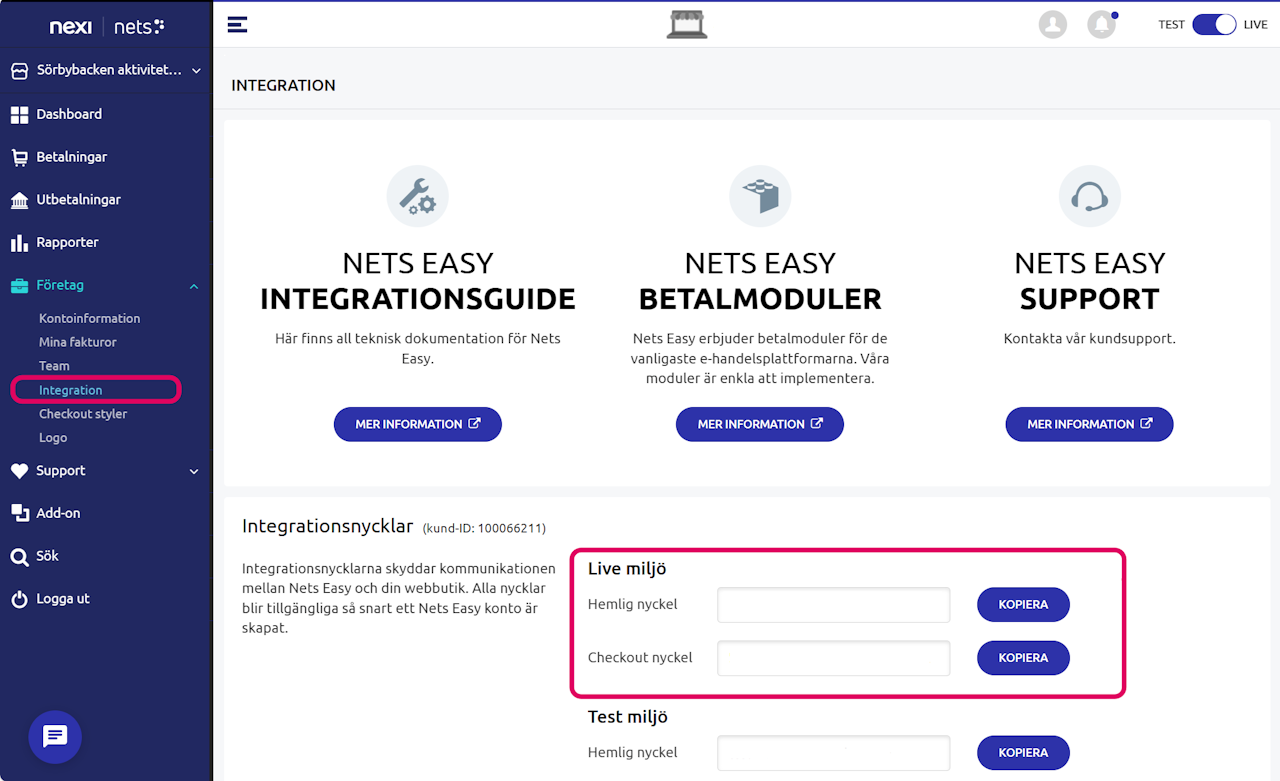1280x781 pixels.
Task: Click the storefront icon in the header
Action: tap(687, 24)
